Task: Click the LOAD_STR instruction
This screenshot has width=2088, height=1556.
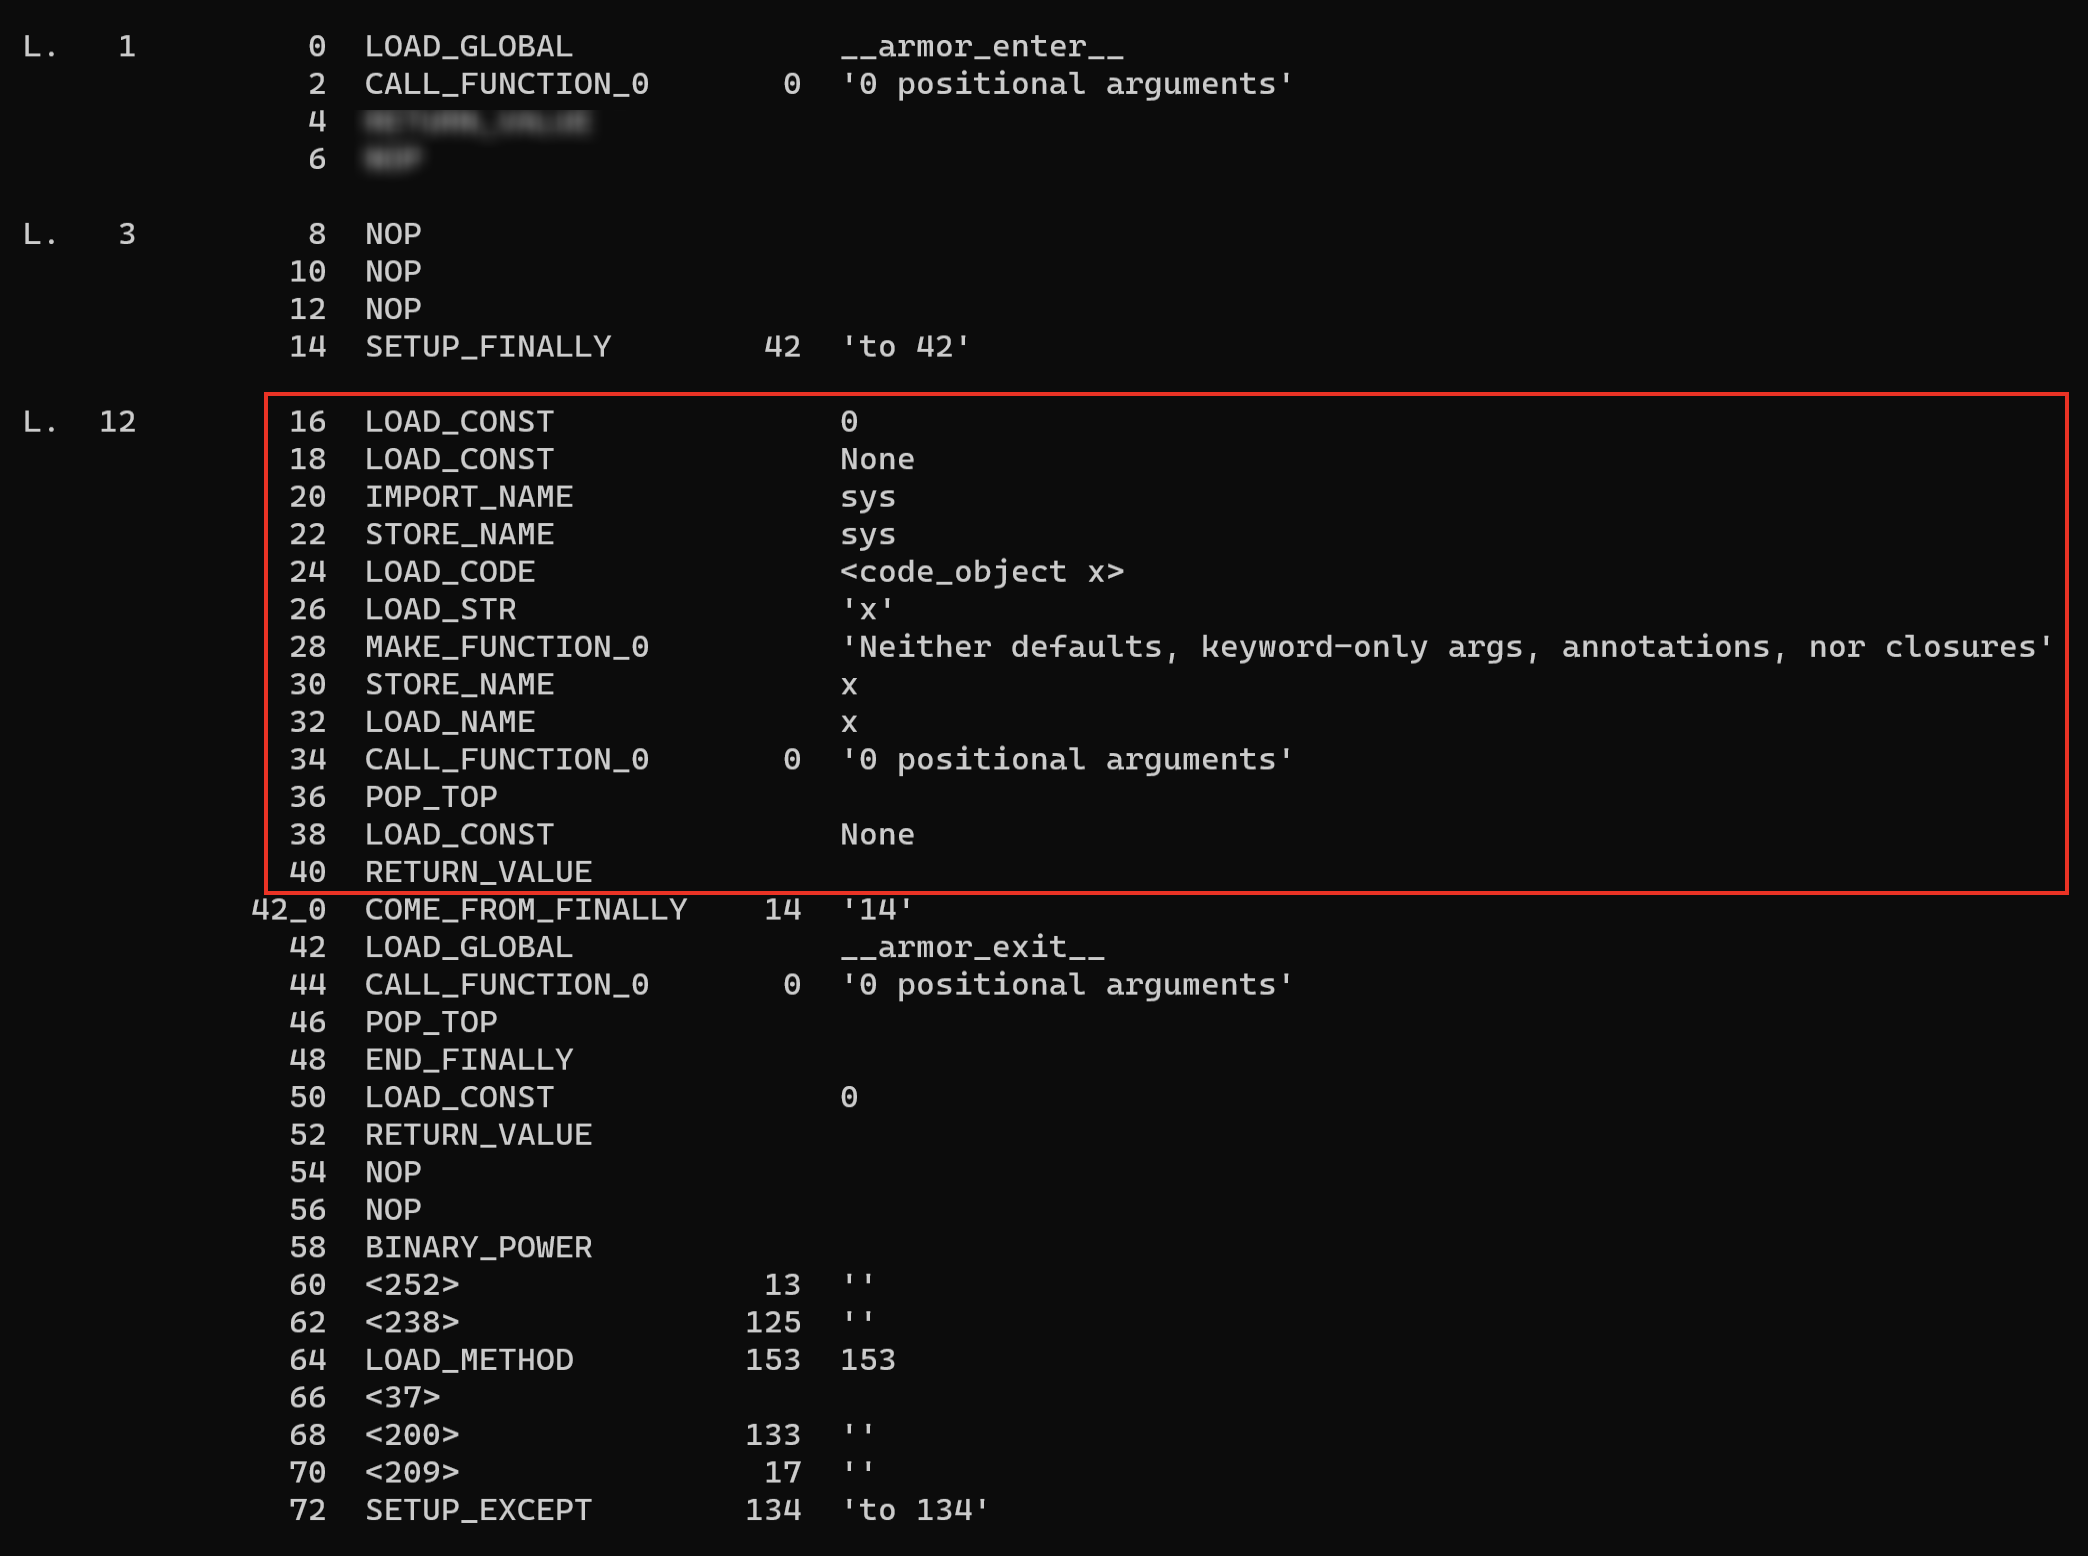Action: [x=440, y=610]
